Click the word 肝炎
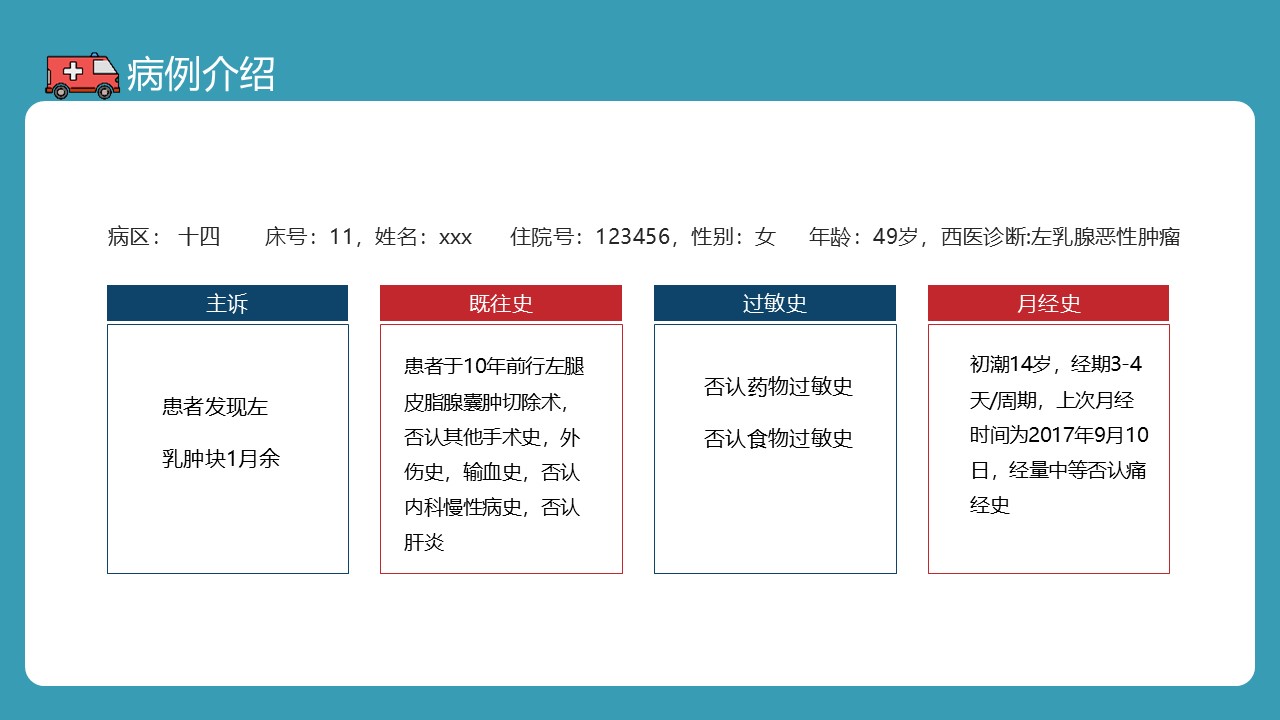Viewport: 1280px width, 720px height. (x=424, y=542)
